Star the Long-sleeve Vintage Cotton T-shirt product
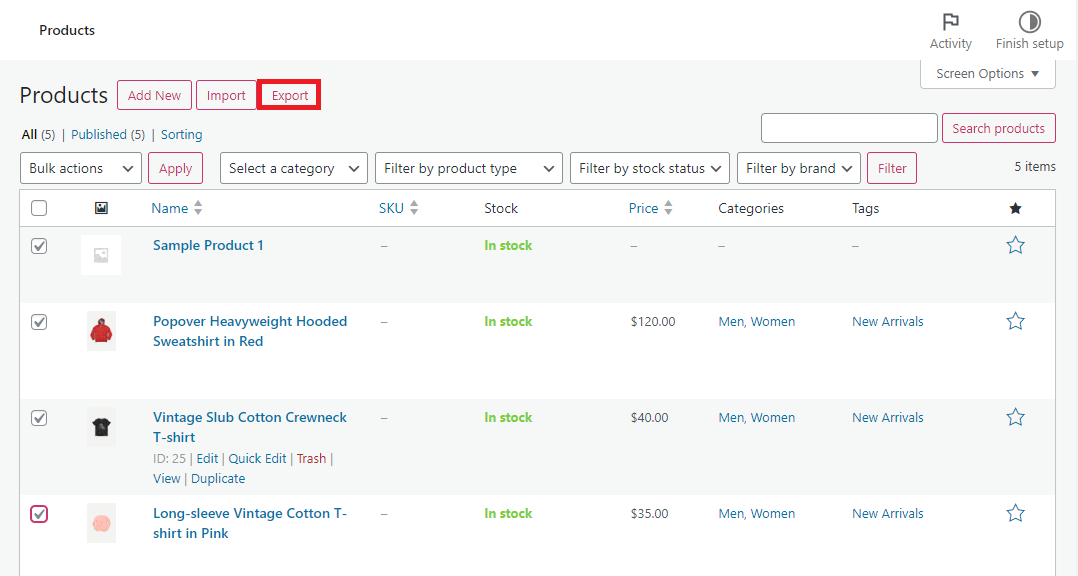Image resolution: width=1078 pixels, height=576 pixels. coord(1015,513)
